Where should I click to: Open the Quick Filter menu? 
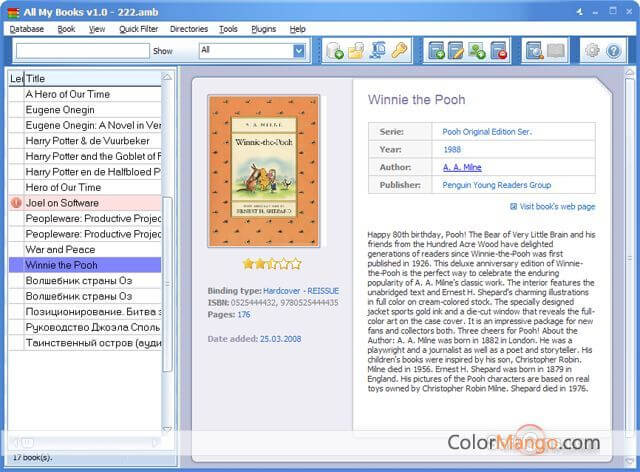pos(138,29)
